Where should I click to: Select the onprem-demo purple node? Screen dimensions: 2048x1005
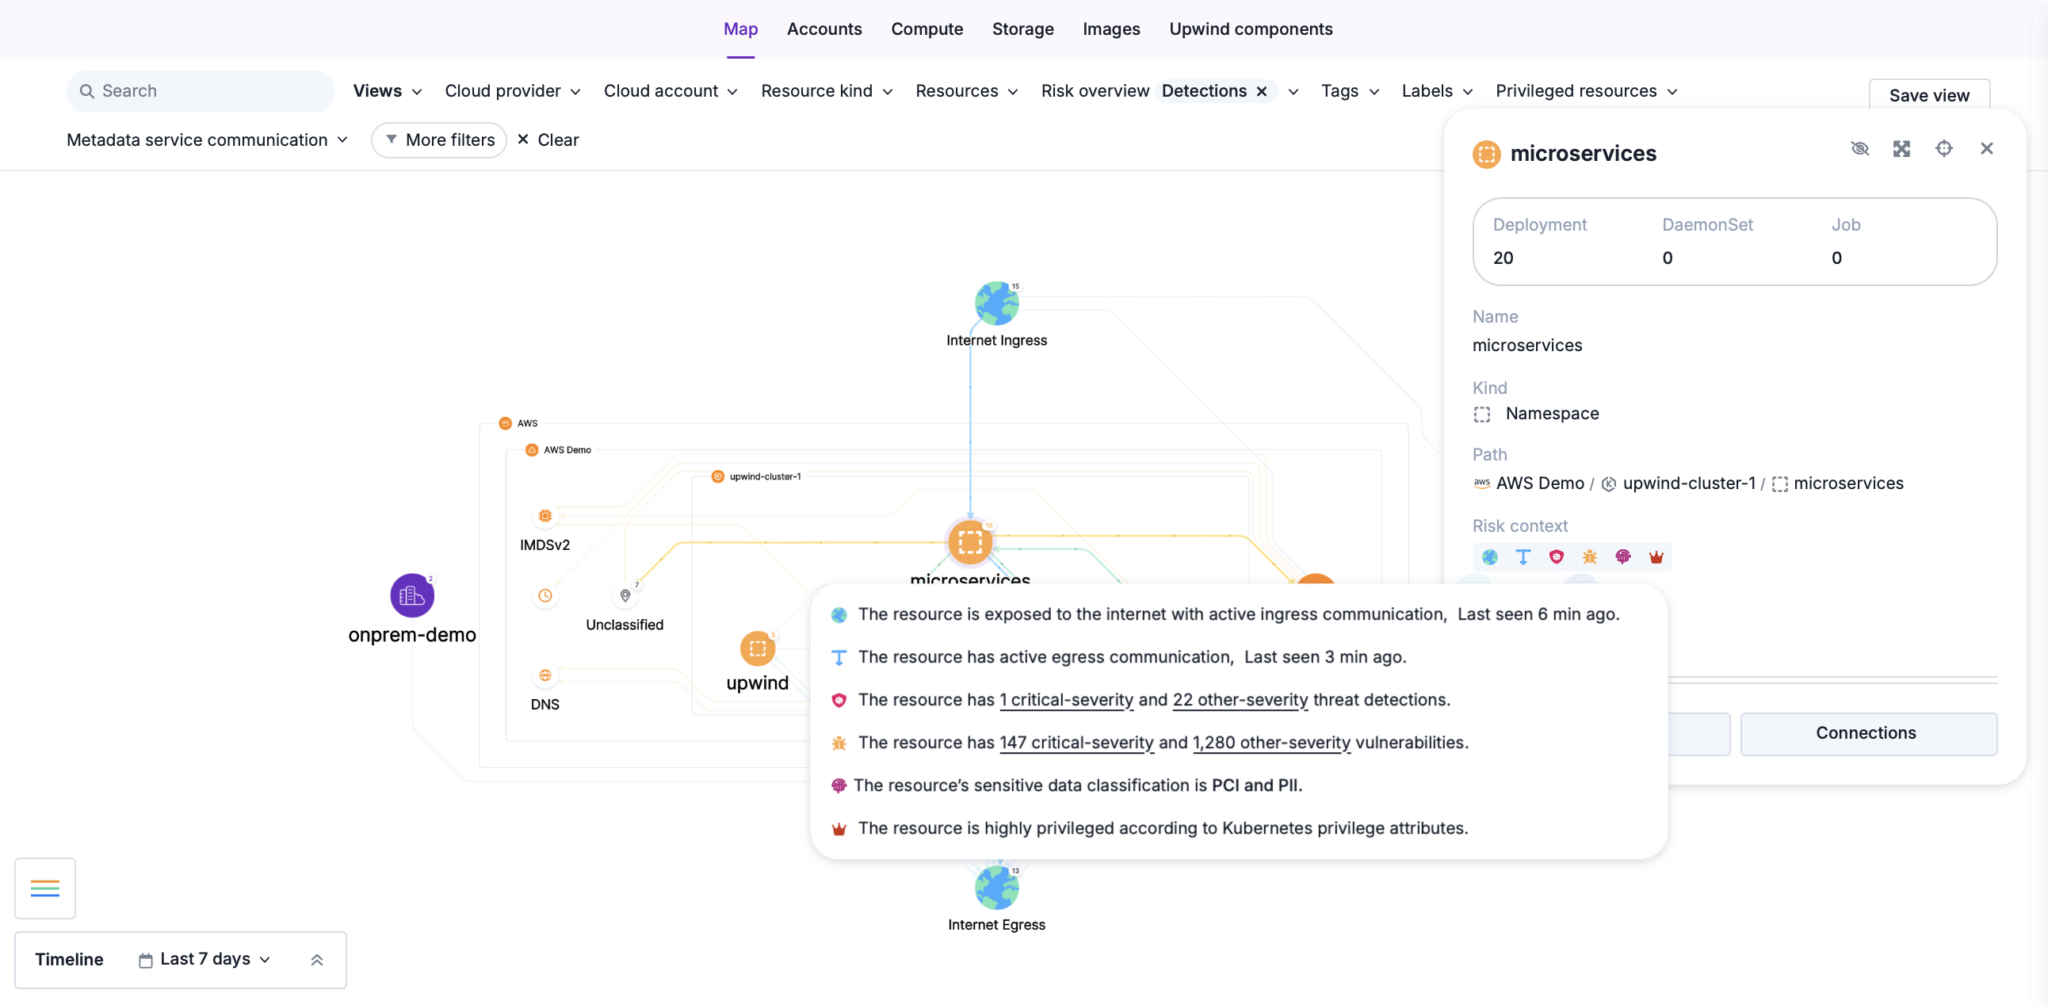pos(412,596)
